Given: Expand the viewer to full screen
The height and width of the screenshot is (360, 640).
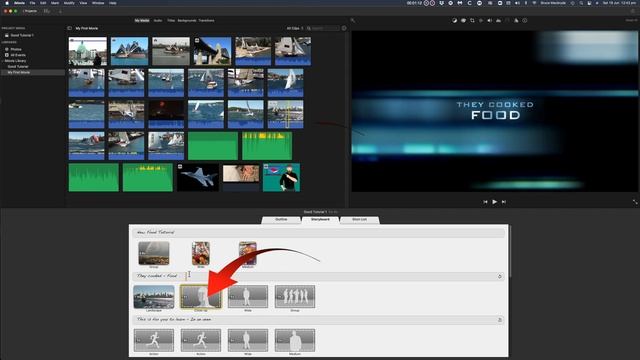Looking at the screenshot, I should 635,202.
